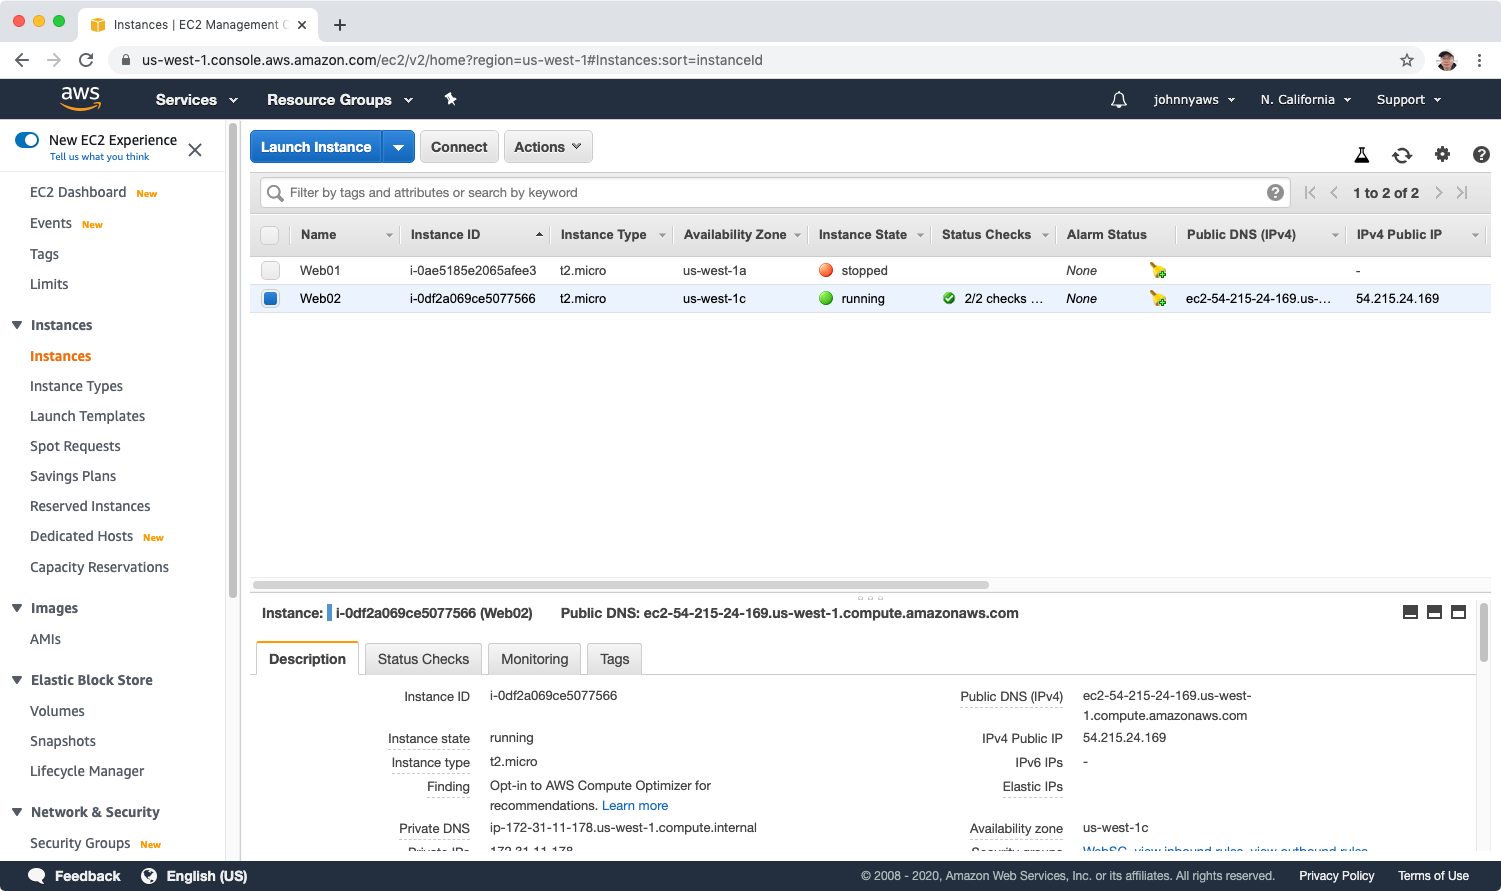Viewport: 1501px width, 891px height.
Task: Toggle the select-all instances checkbox
Action: coord(270,235)
